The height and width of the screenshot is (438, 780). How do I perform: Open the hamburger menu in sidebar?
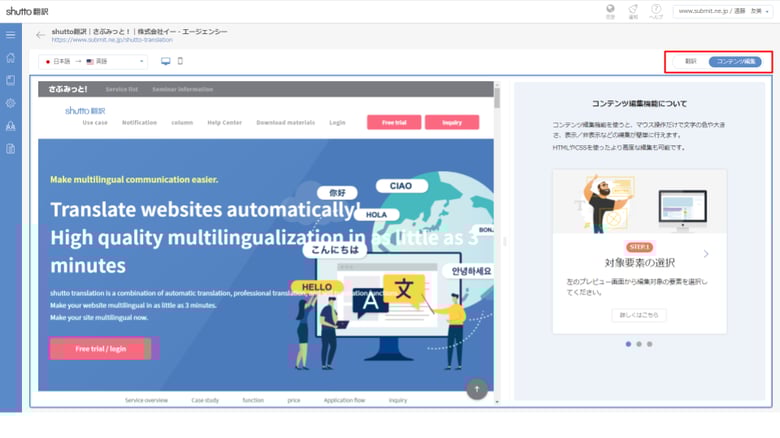[x=10, y=35]
